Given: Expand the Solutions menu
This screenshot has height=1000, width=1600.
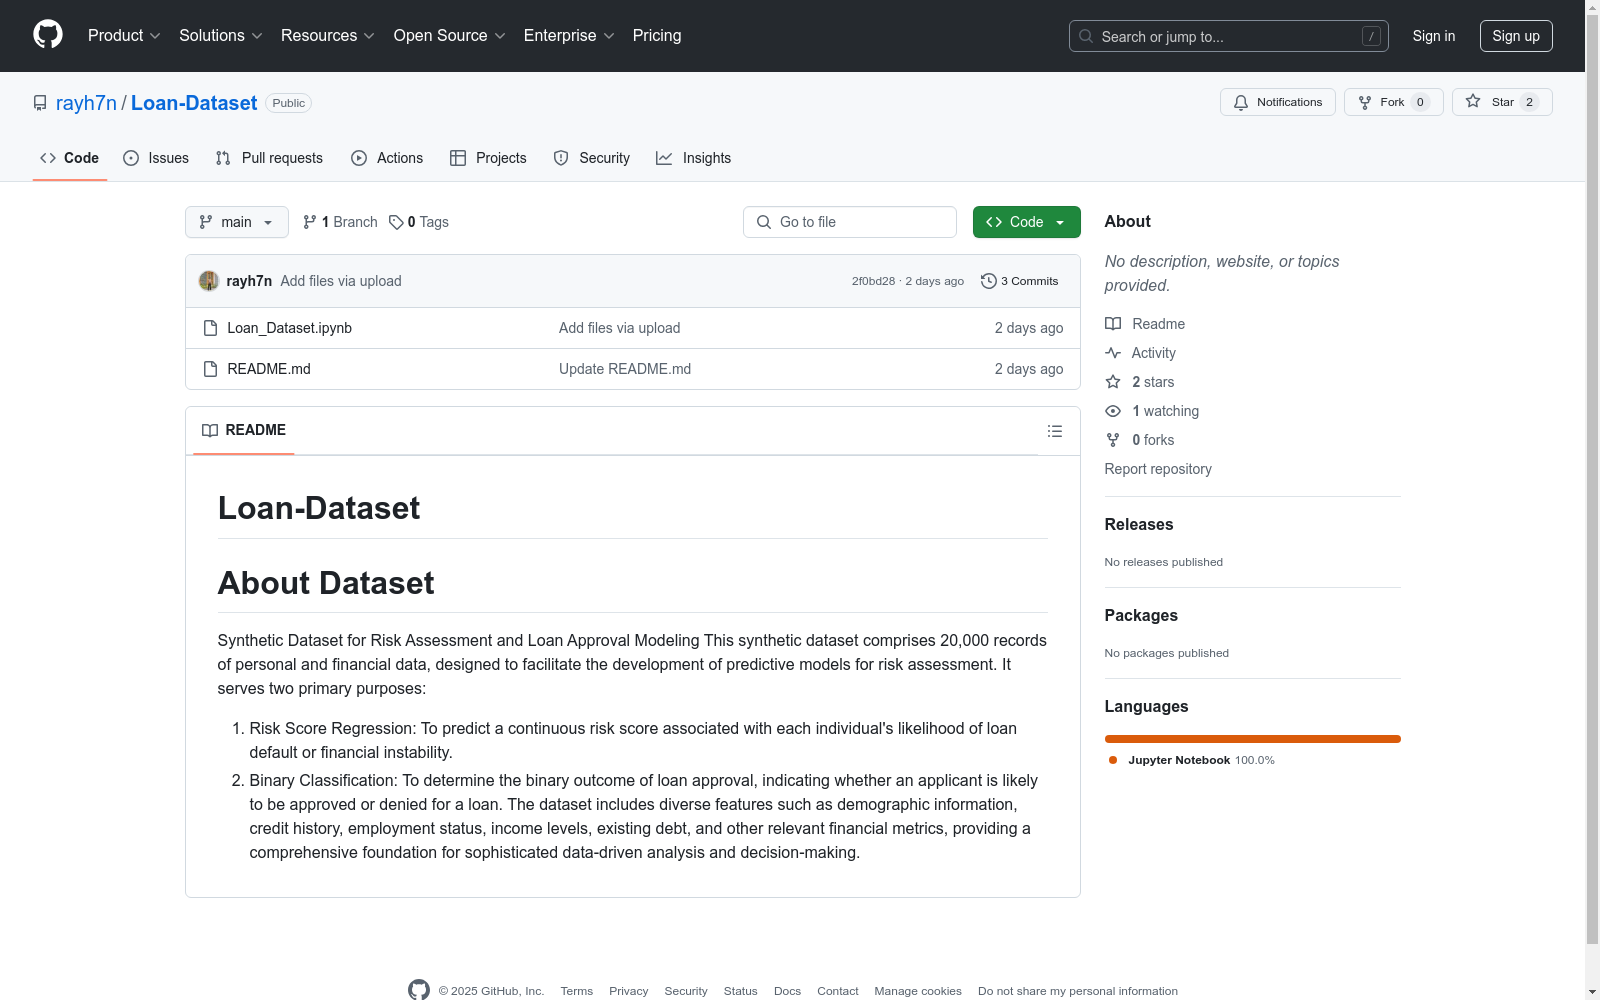Looking at the screenshot, I should coord(221,35).
